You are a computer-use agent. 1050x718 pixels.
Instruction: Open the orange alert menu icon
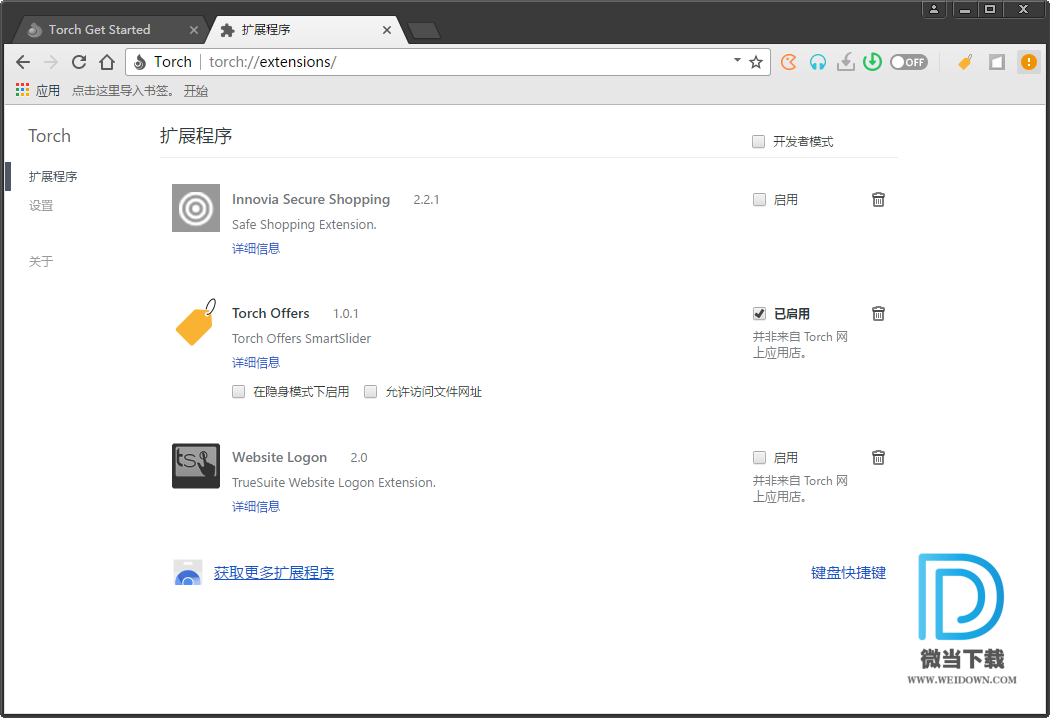(1029, 62)
